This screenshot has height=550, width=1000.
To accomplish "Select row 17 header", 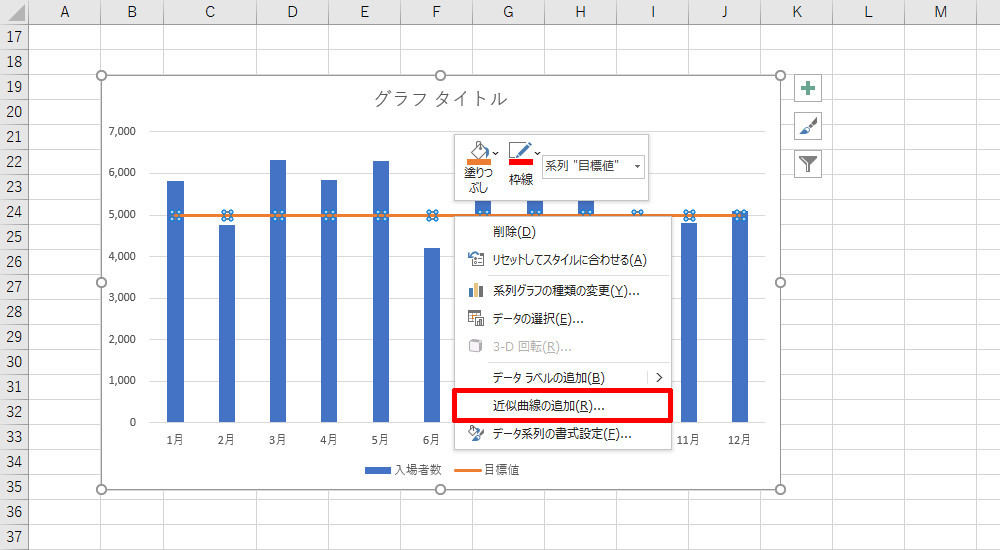I will [x=14, y=37].
